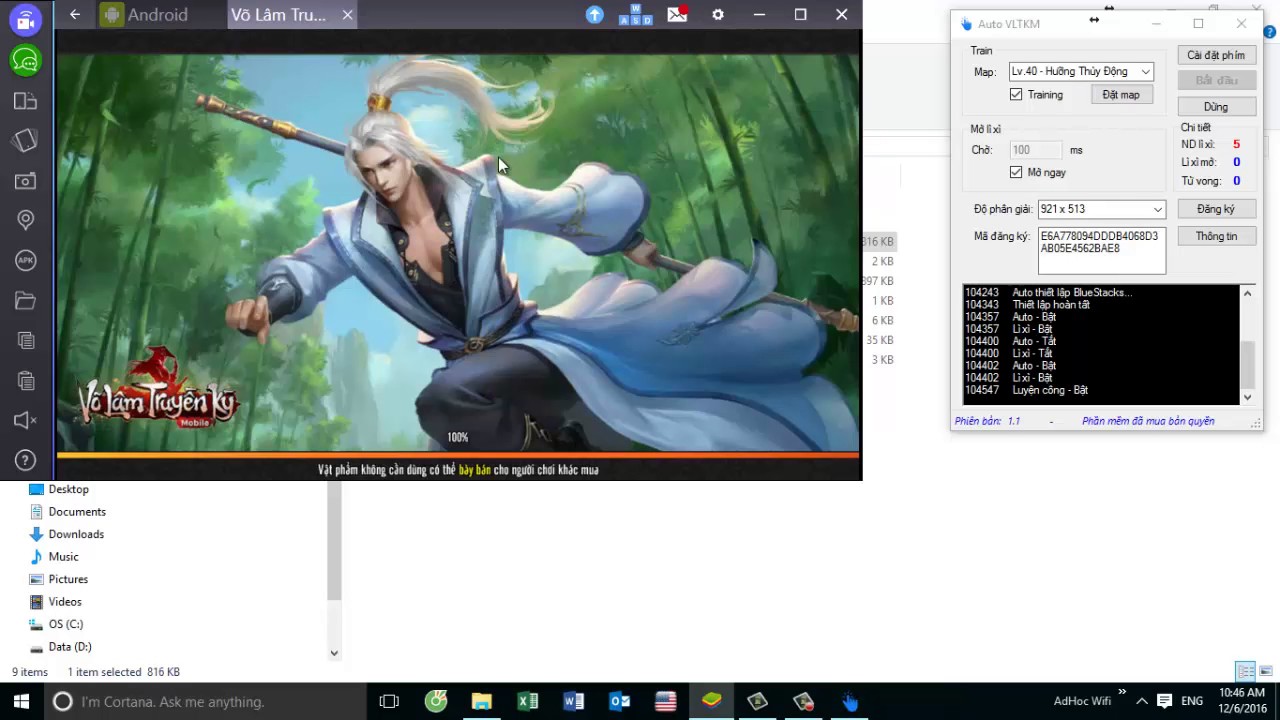The height and width of the screenshot is (720, 1280).
Task: Open BlueStacks settings gear
Action: [718, 14]
